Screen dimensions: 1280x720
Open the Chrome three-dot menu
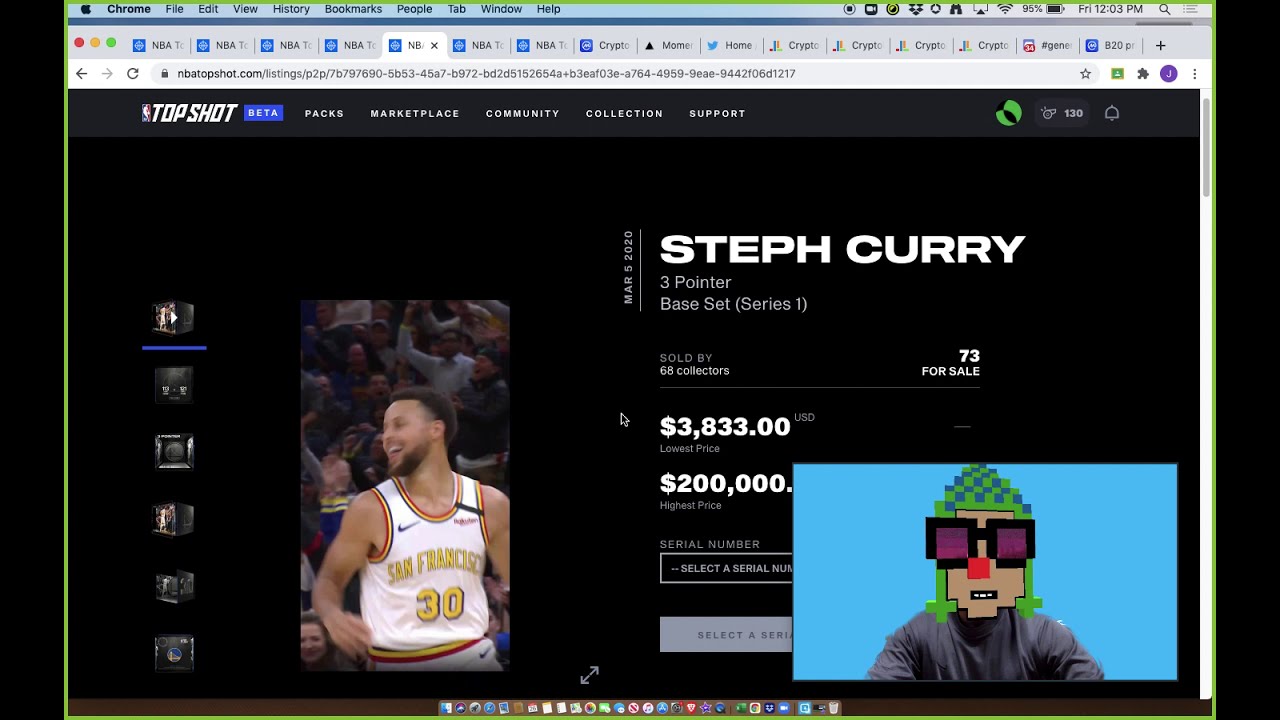(x=1194, y=73)
